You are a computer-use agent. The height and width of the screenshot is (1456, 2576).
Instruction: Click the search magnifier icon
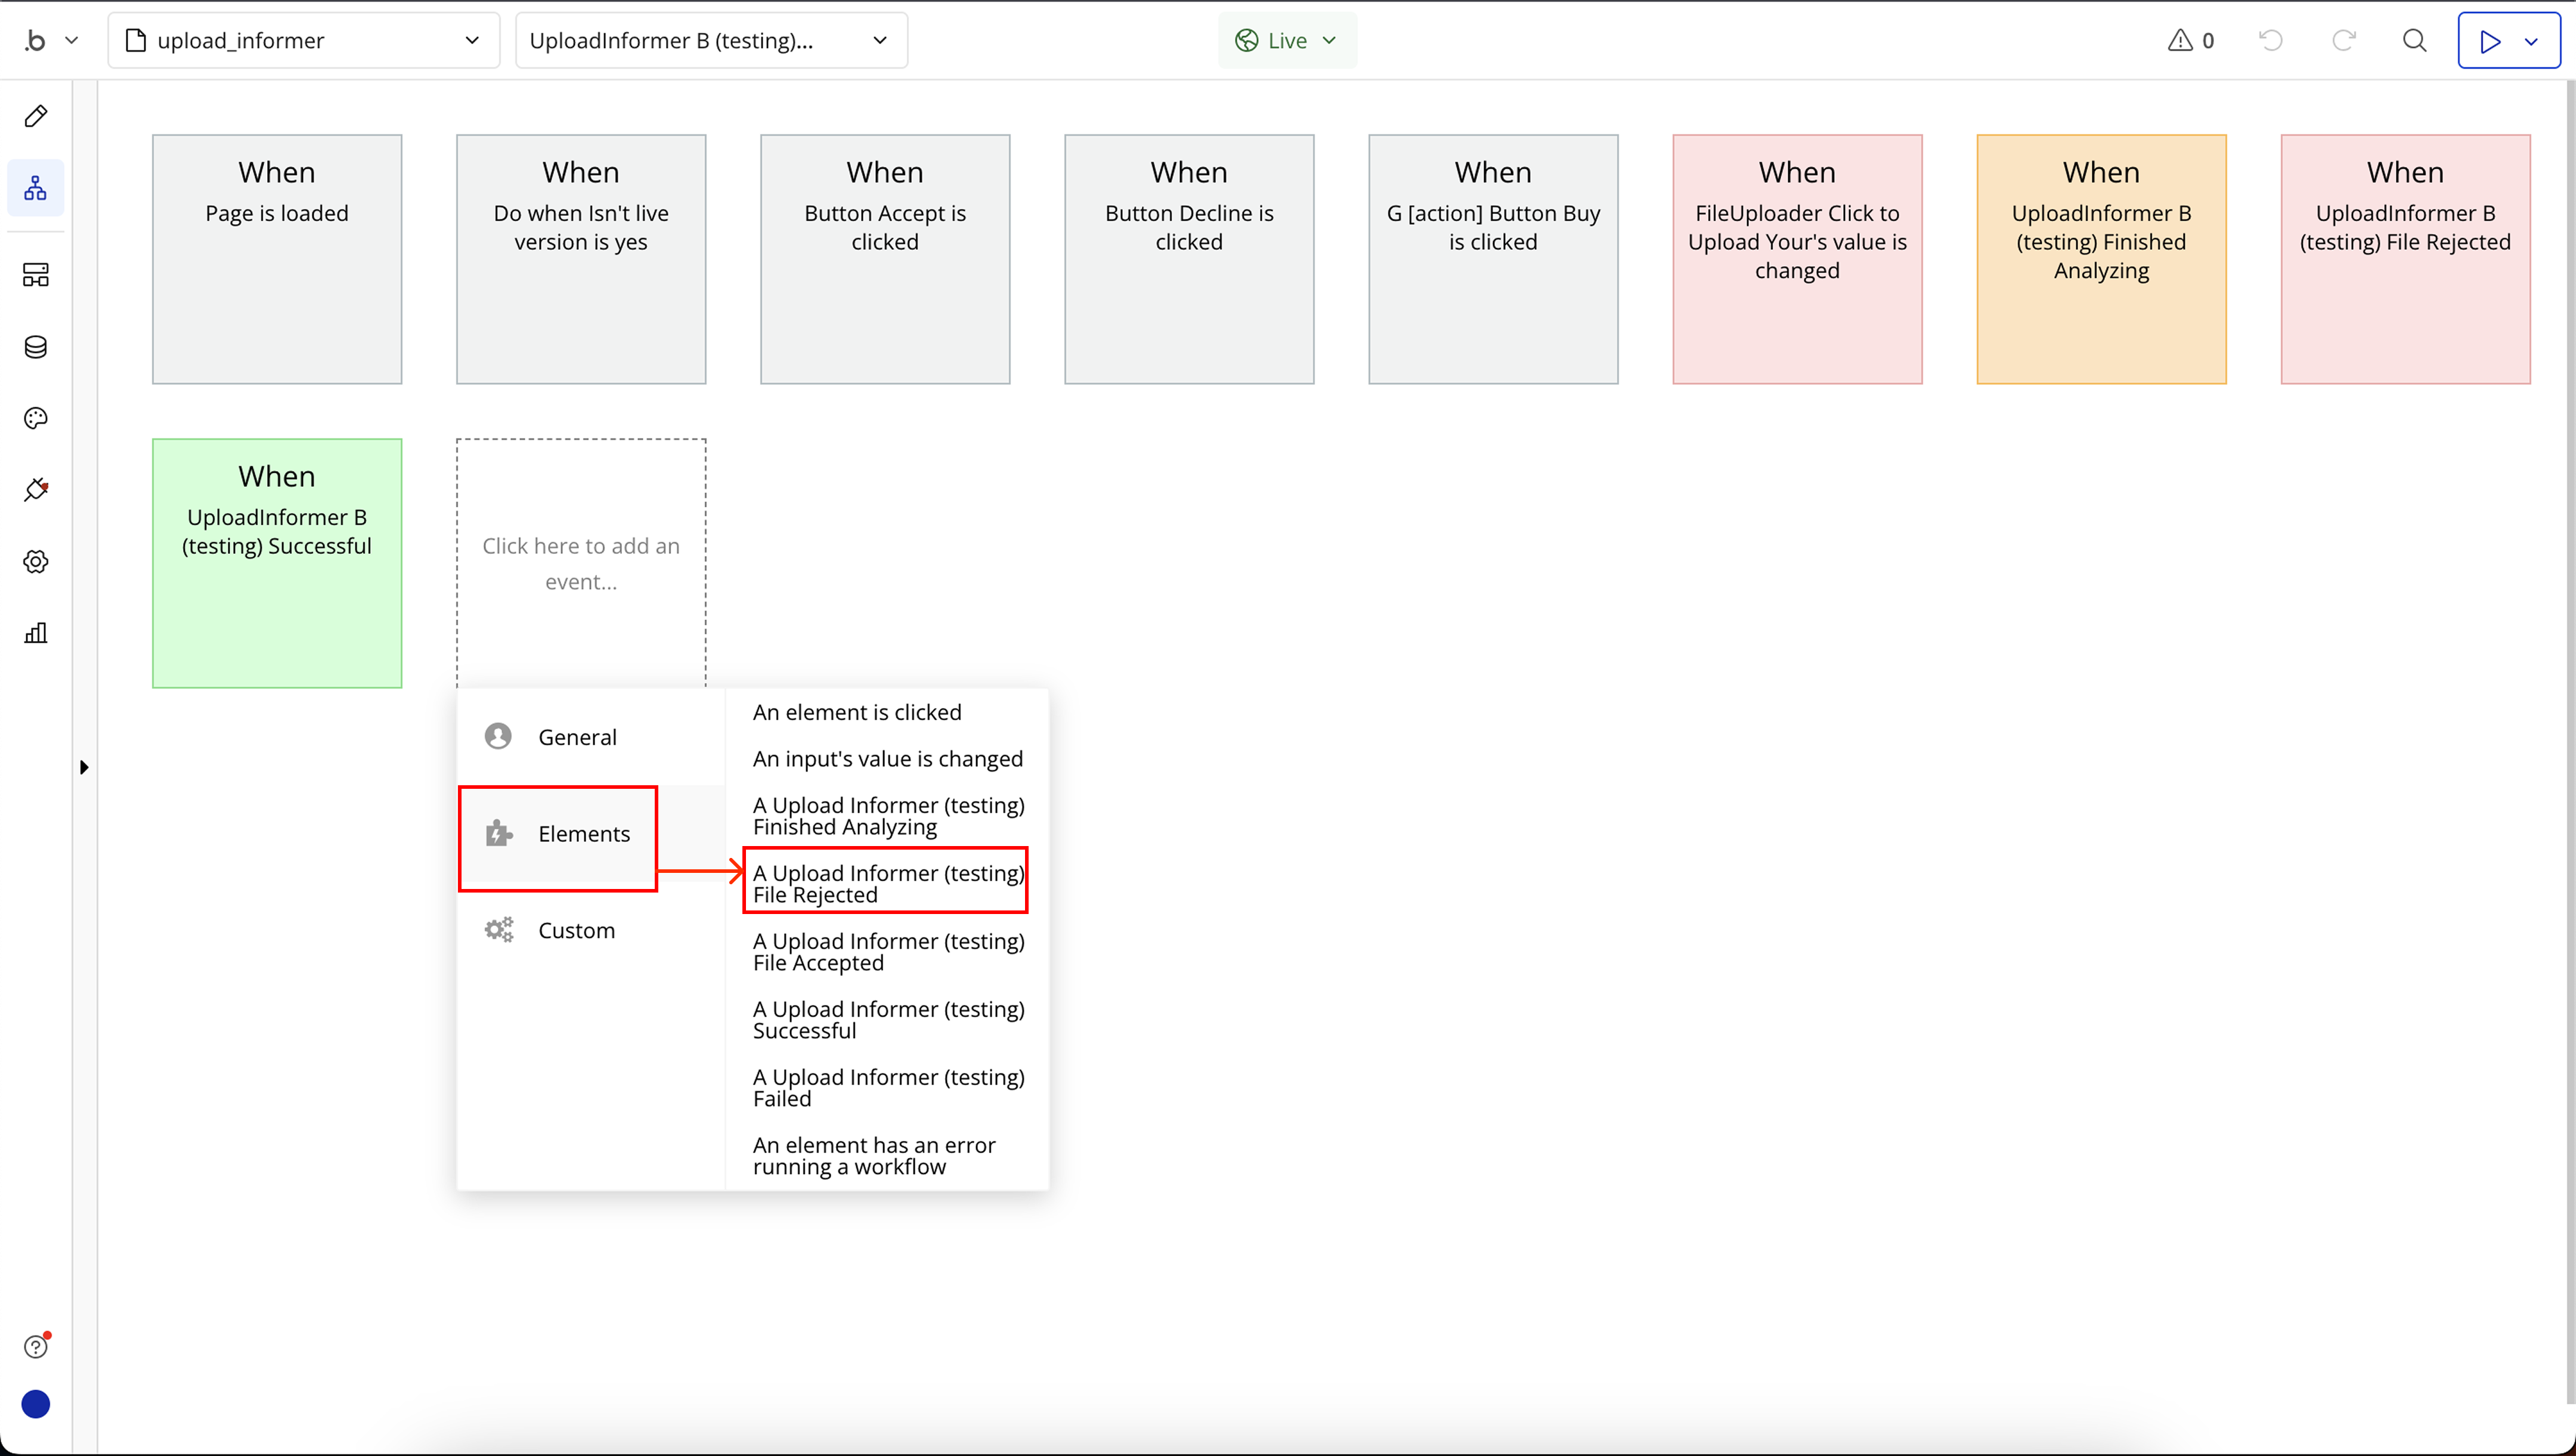2414,40
